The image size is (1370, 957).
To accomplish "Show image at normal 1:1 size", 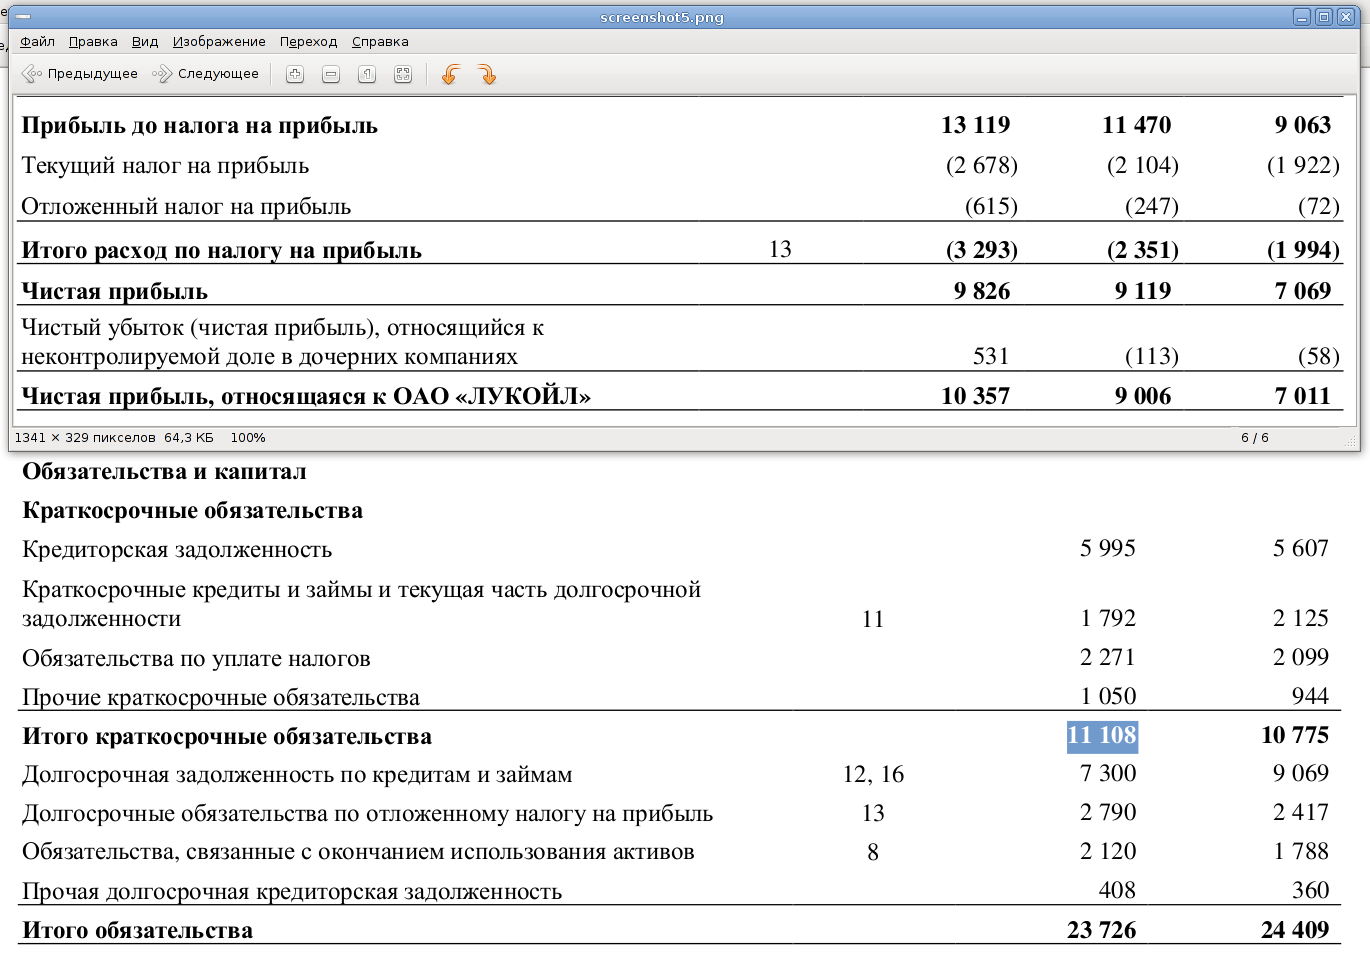I will coord(367,74).
